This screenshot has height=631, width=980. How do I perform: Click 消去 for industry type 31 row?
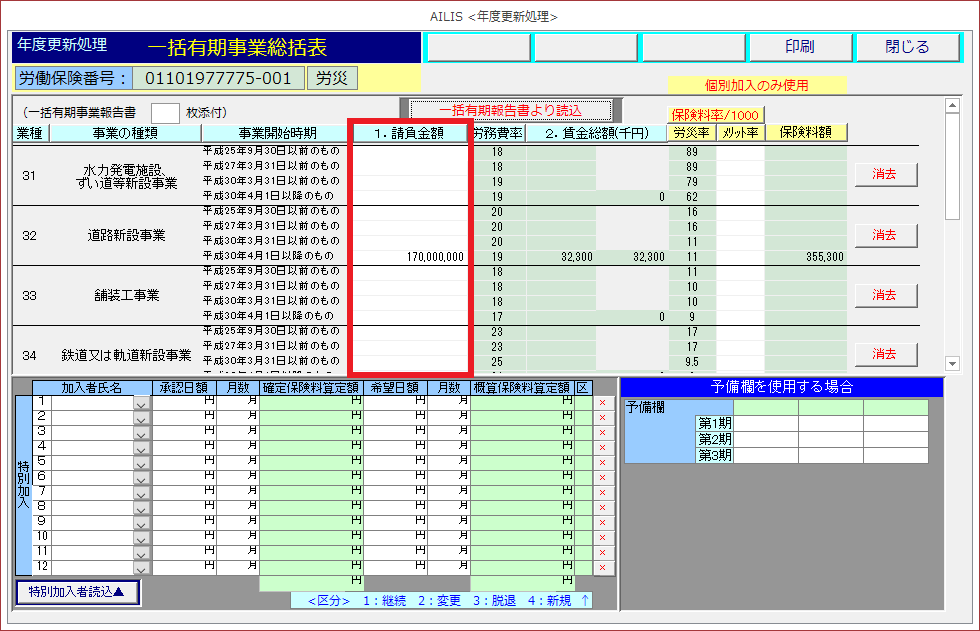(884, 174)
